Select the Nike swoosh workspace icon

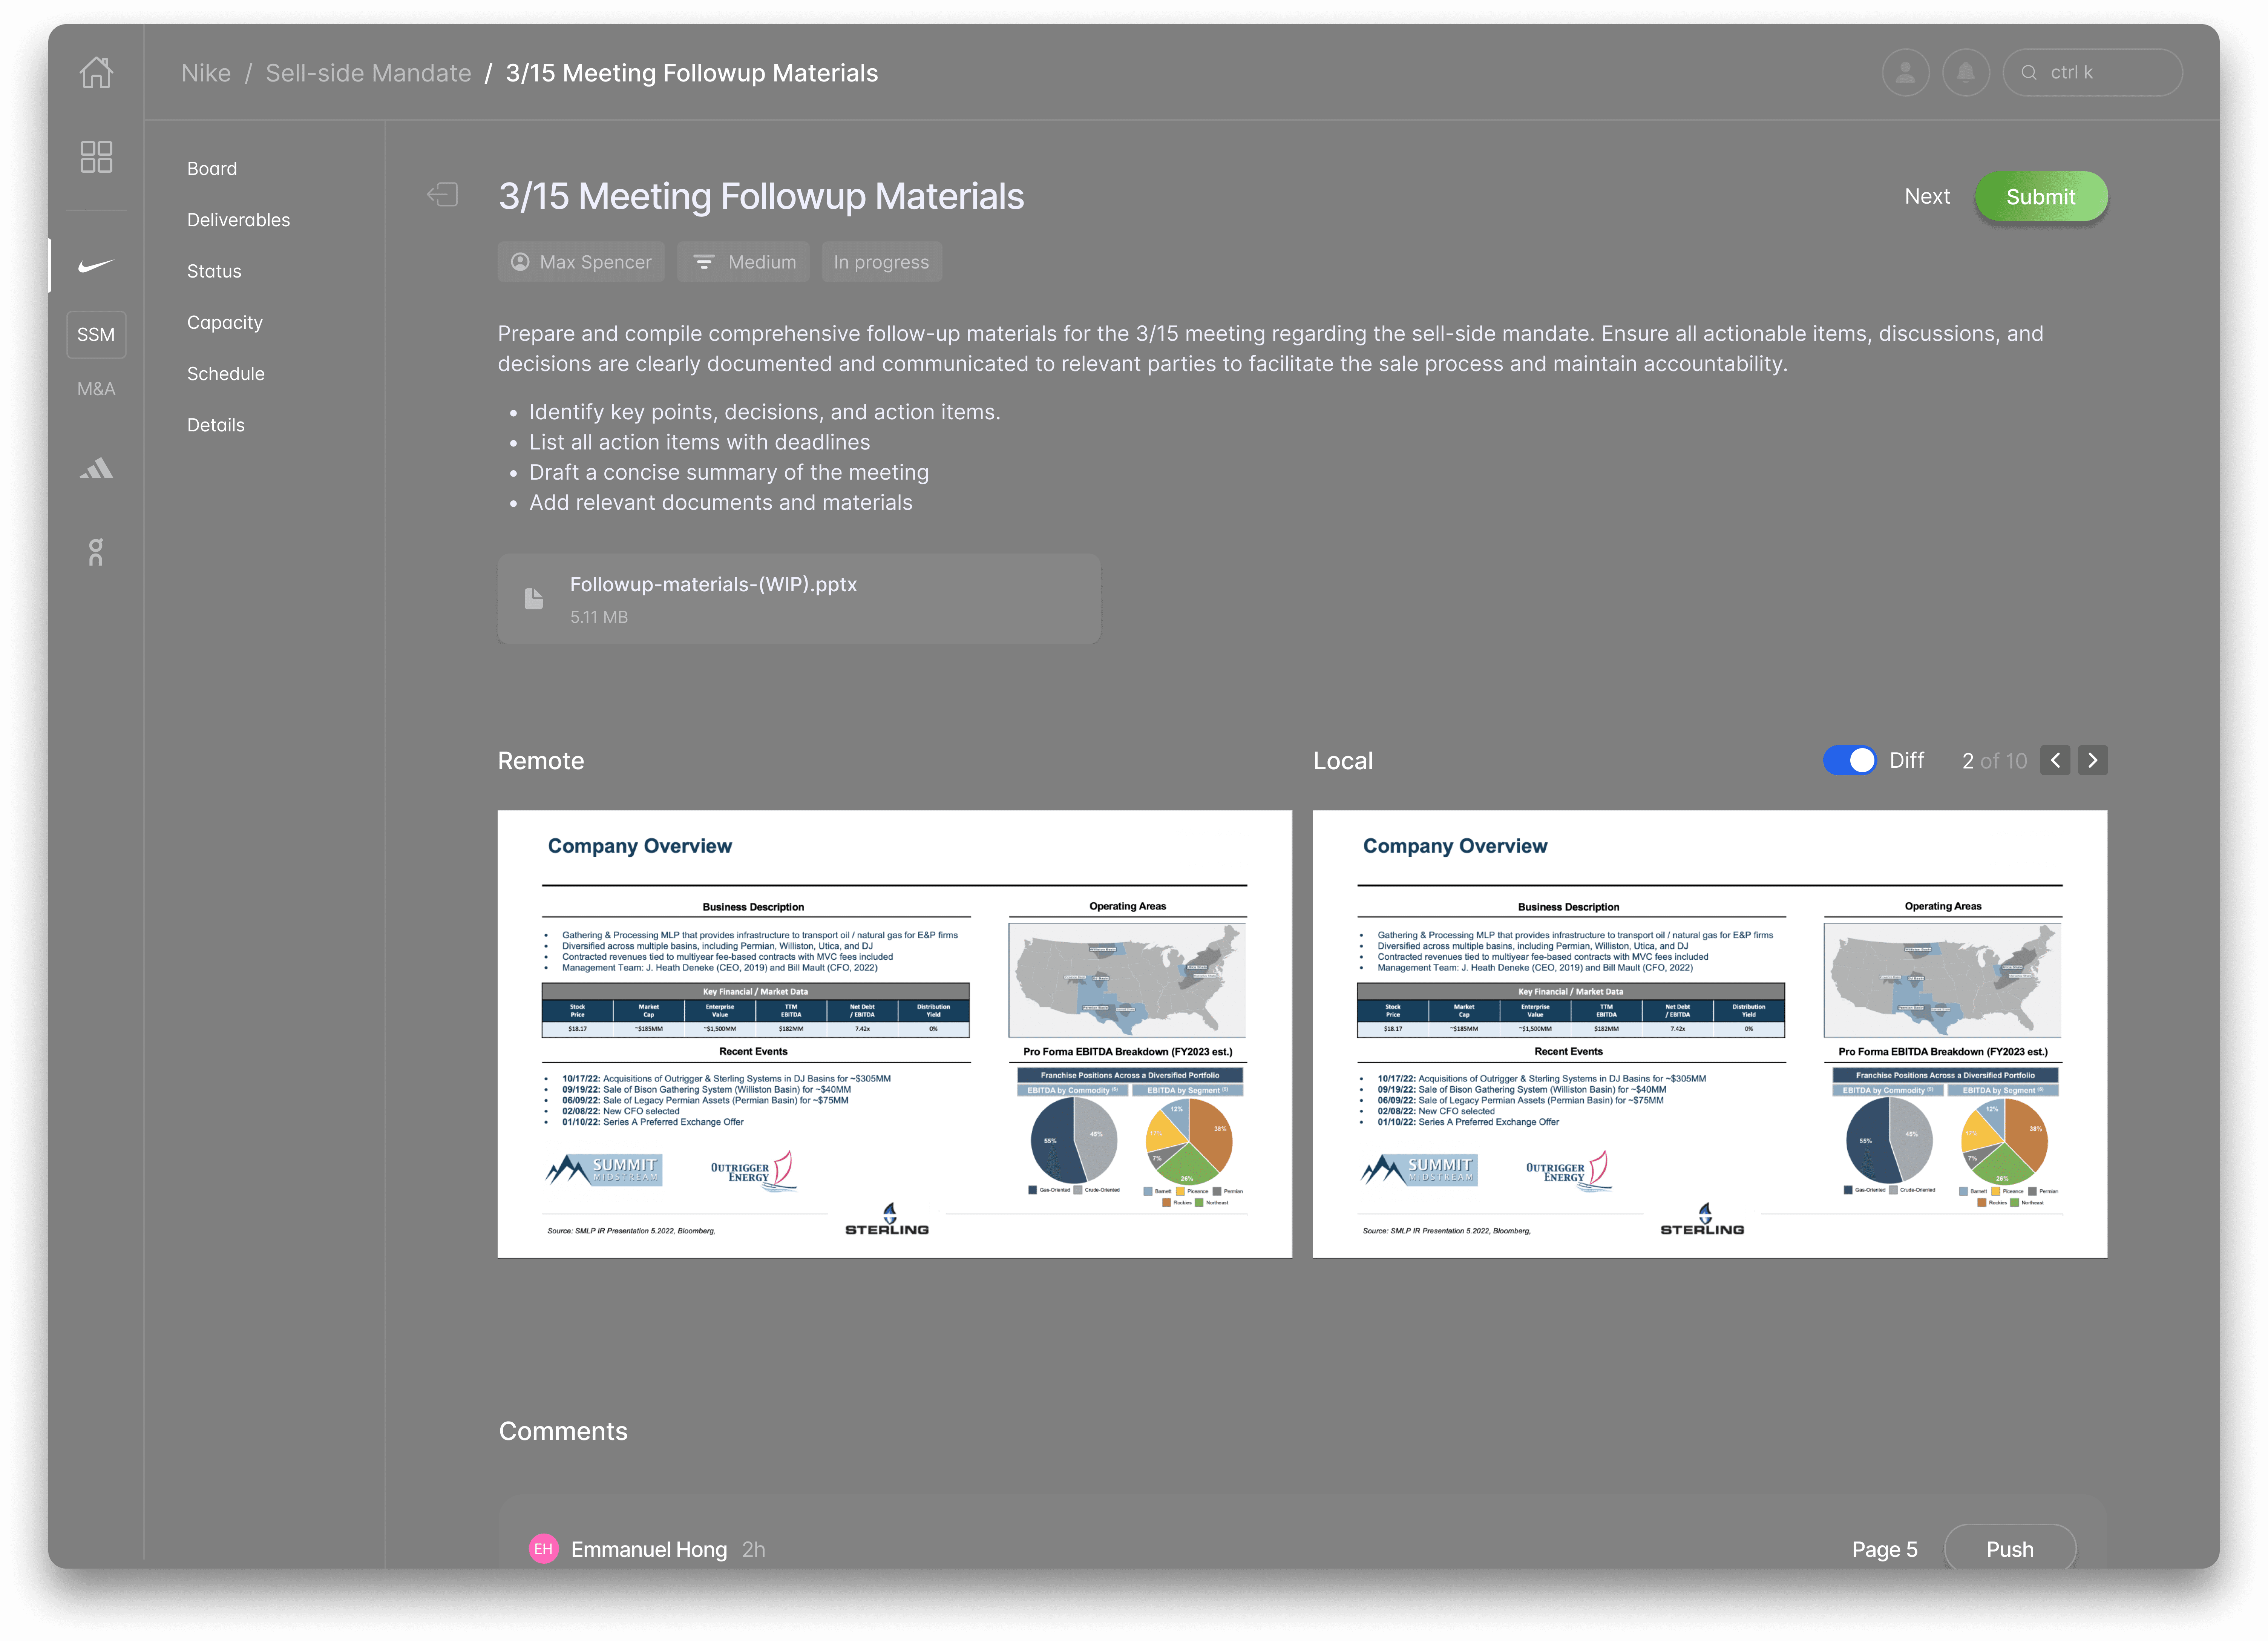point(96,266)
